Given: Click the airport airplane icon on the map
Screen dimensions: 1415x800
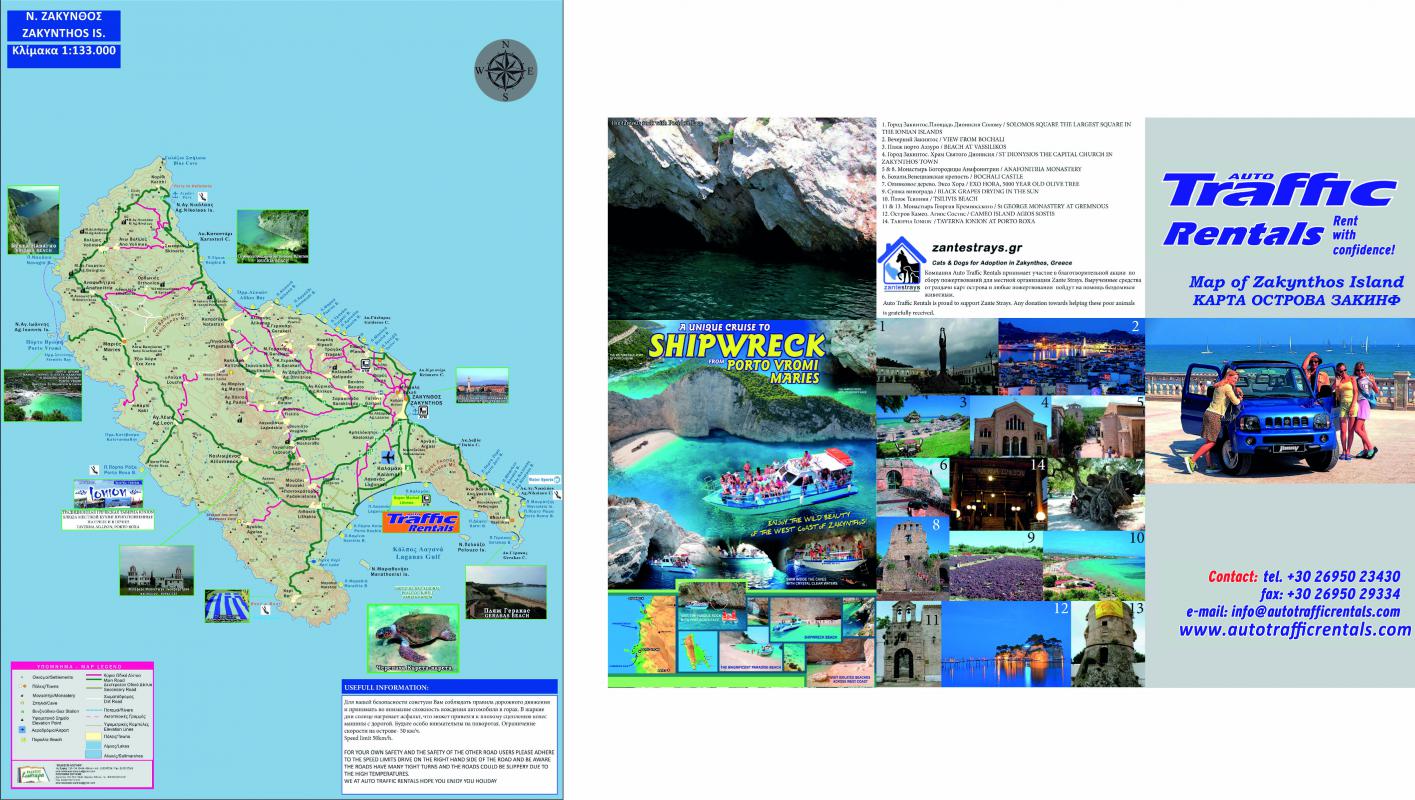Looking at the screenshot, I should coord(387,457).
